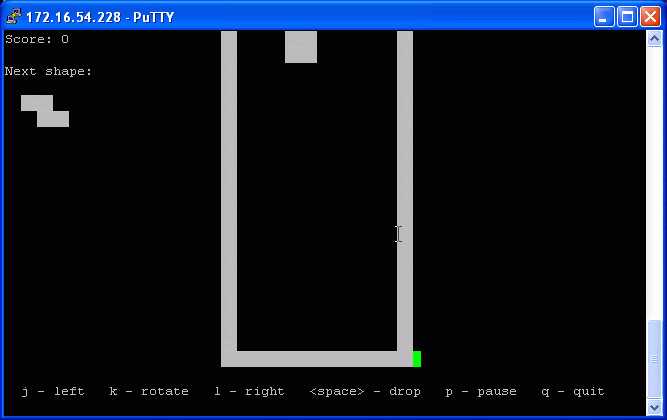667x420 pixels.
Task: Minimize the PuTTY window
Action: point(604,17)
